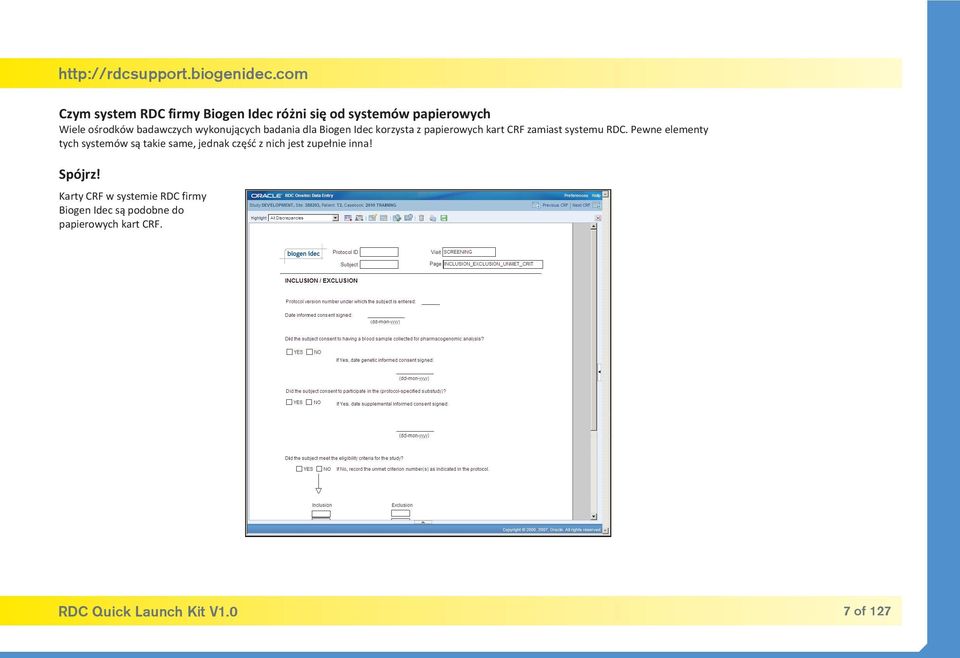Viewport: 960px width, 658px height.
Task: Go to Previous CRF
Action: point(555,206)
